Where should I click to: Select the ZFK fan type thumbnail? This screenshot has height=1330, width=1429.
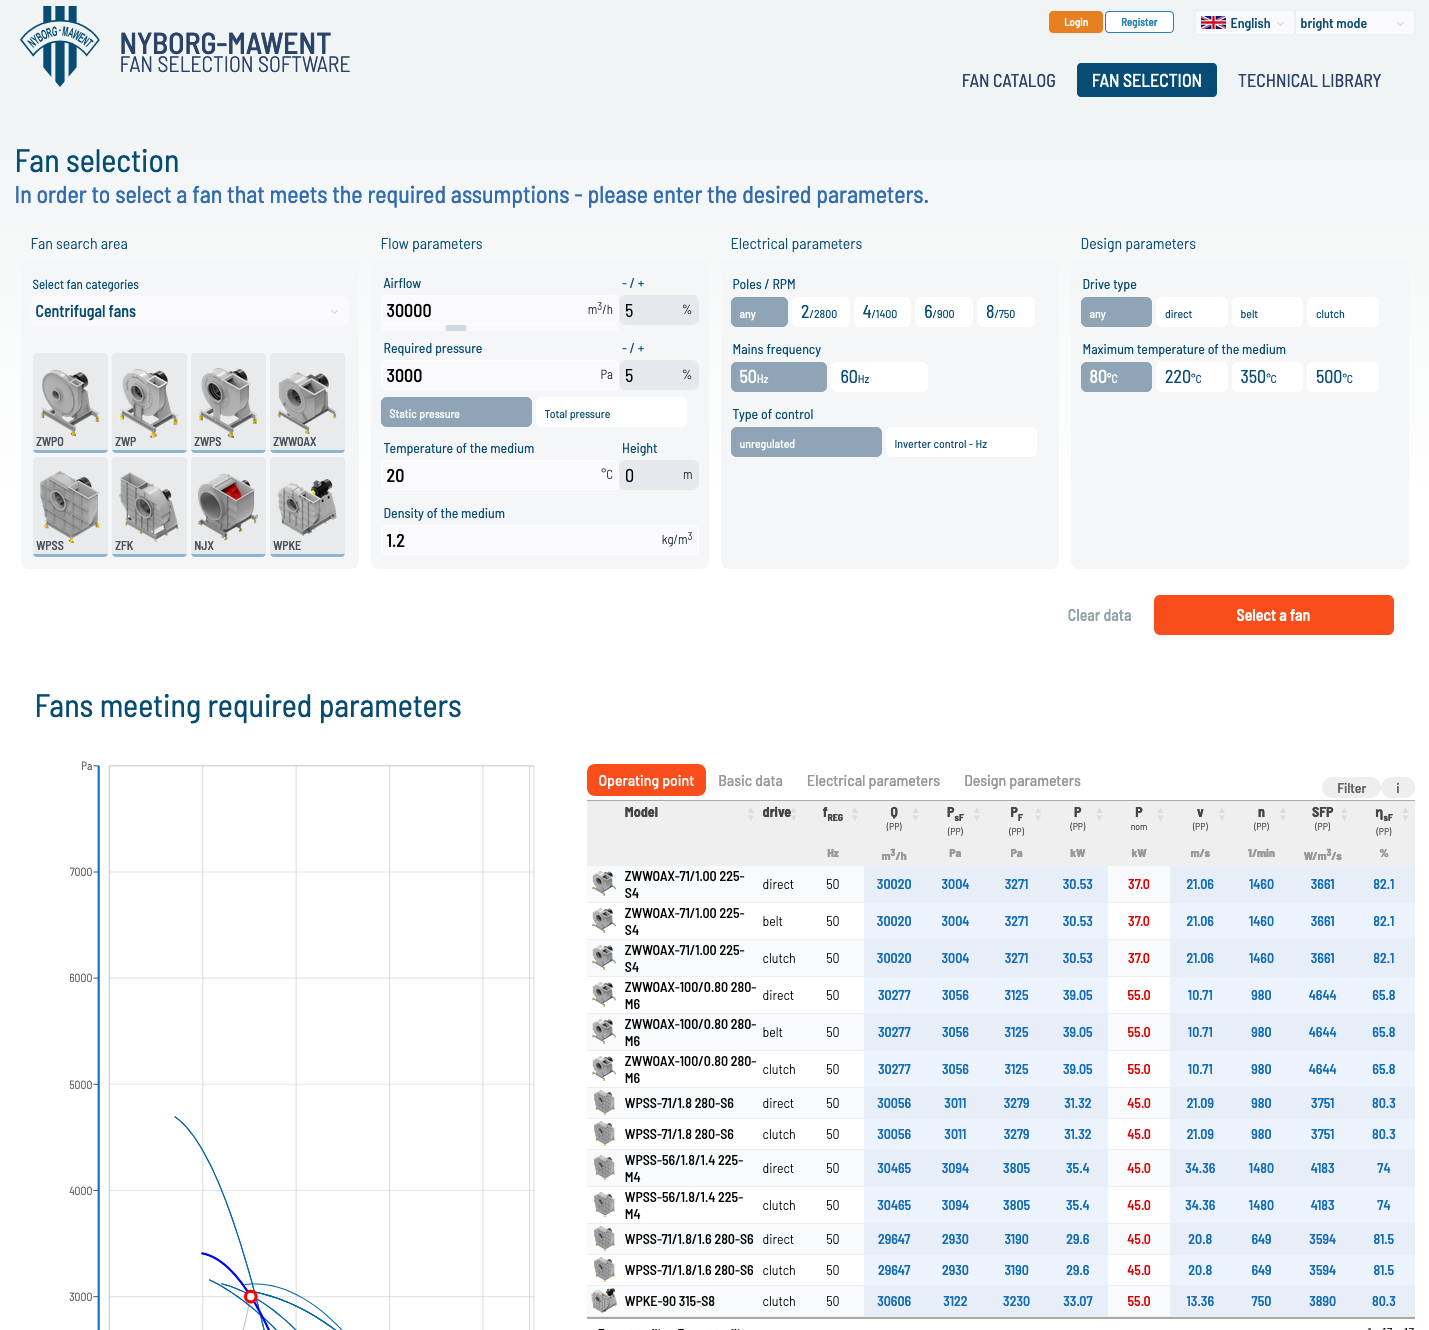(x=149, y=506)
